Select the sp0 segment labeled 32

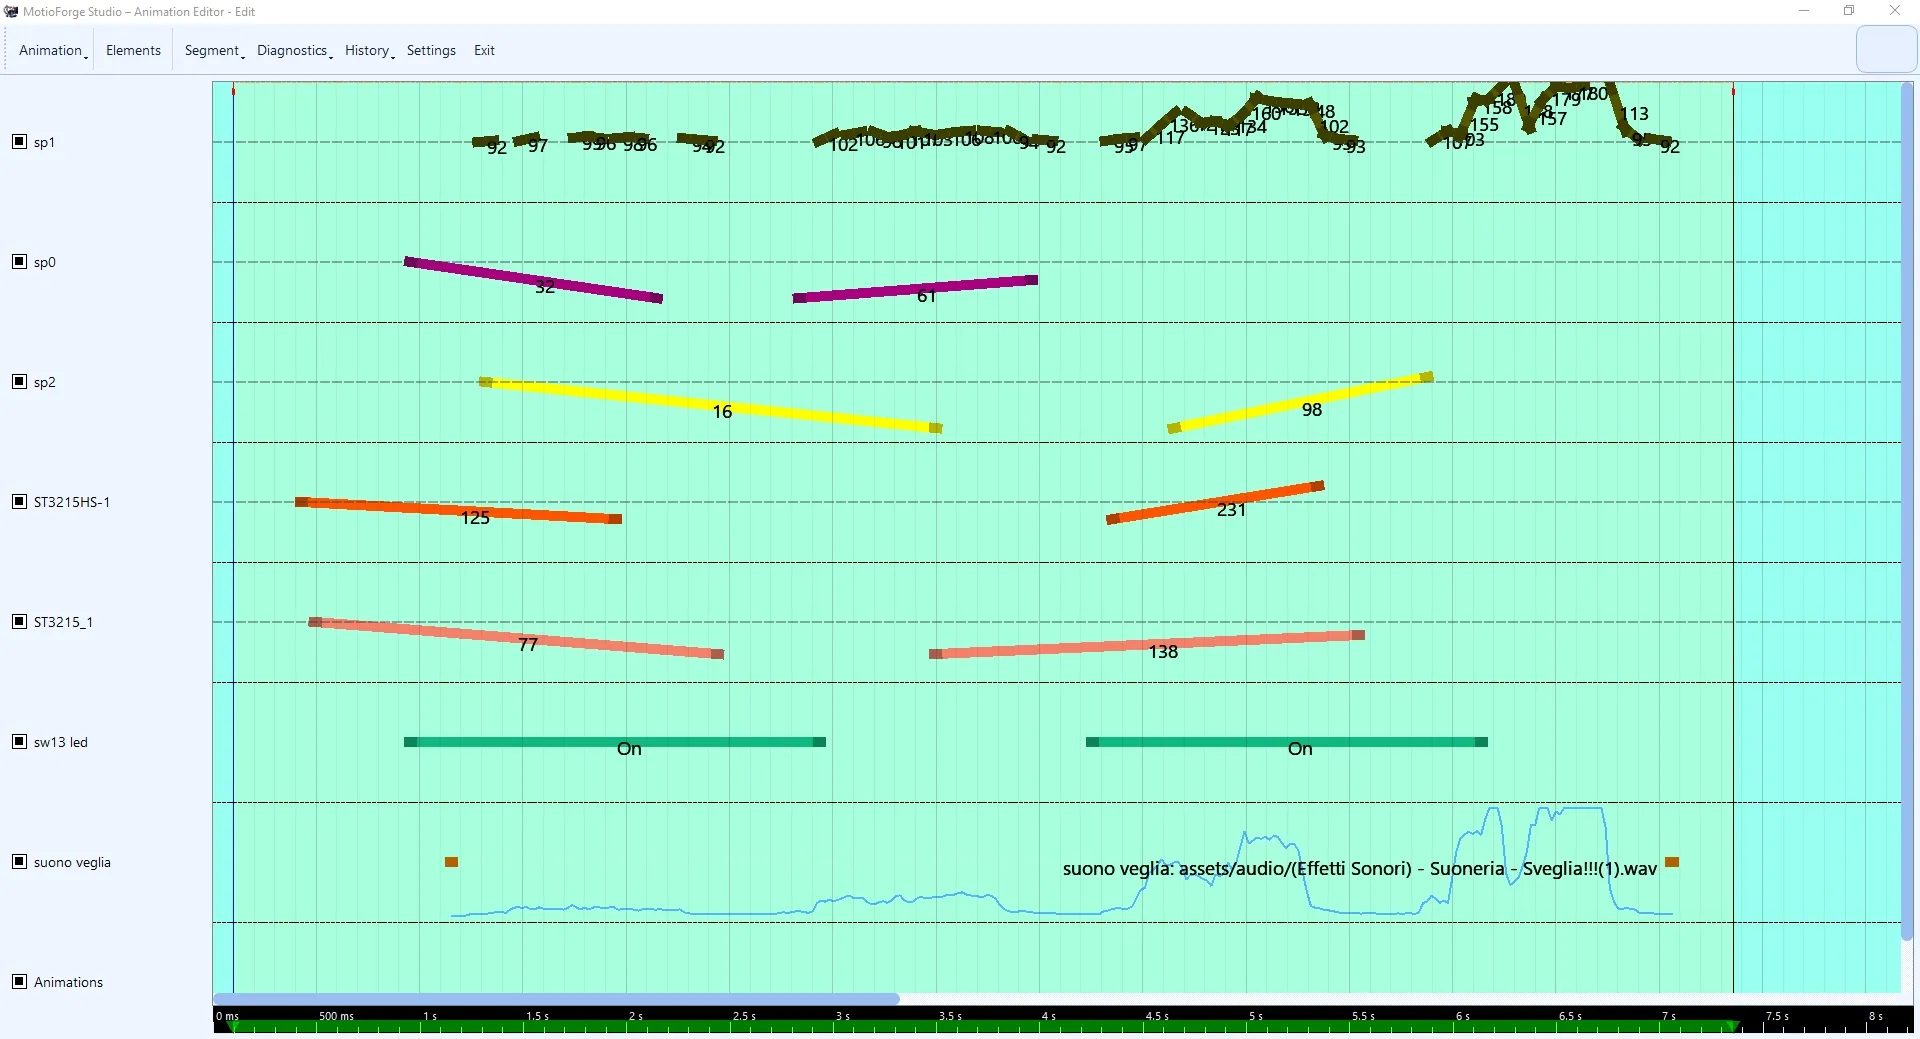[x=533, y=280]
